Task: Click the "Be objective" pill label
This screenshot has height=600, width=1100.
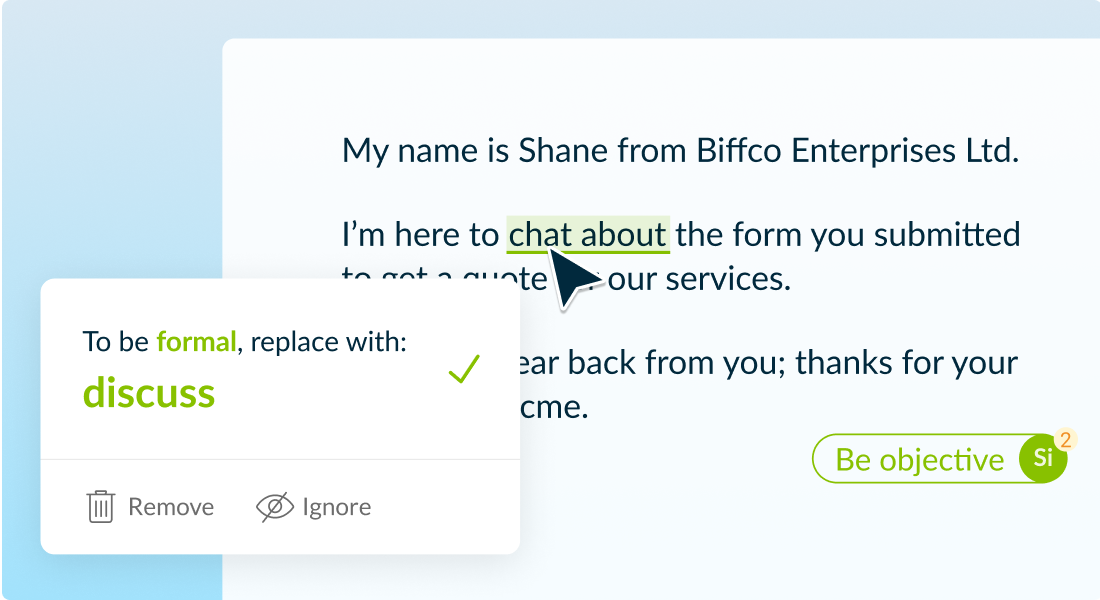Action: pyautogui.click(x=919, y=459)
